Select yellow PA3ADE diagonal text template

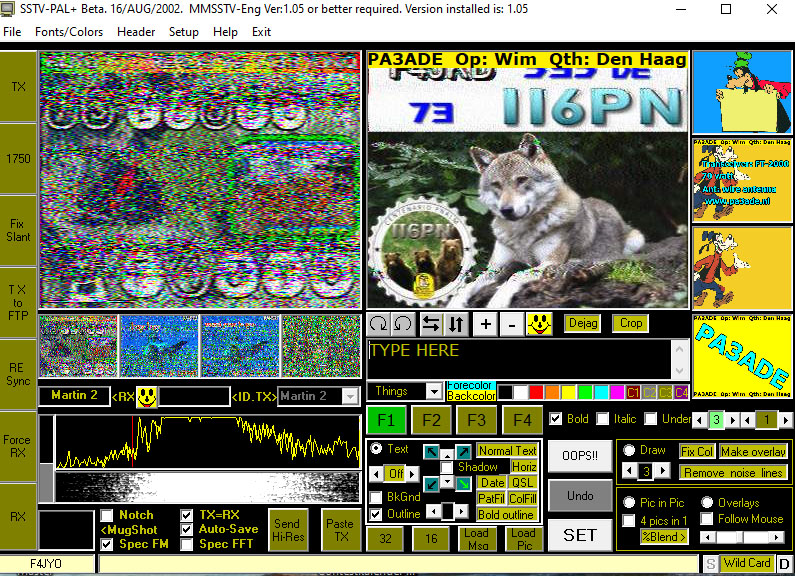(x=742, y=356)
